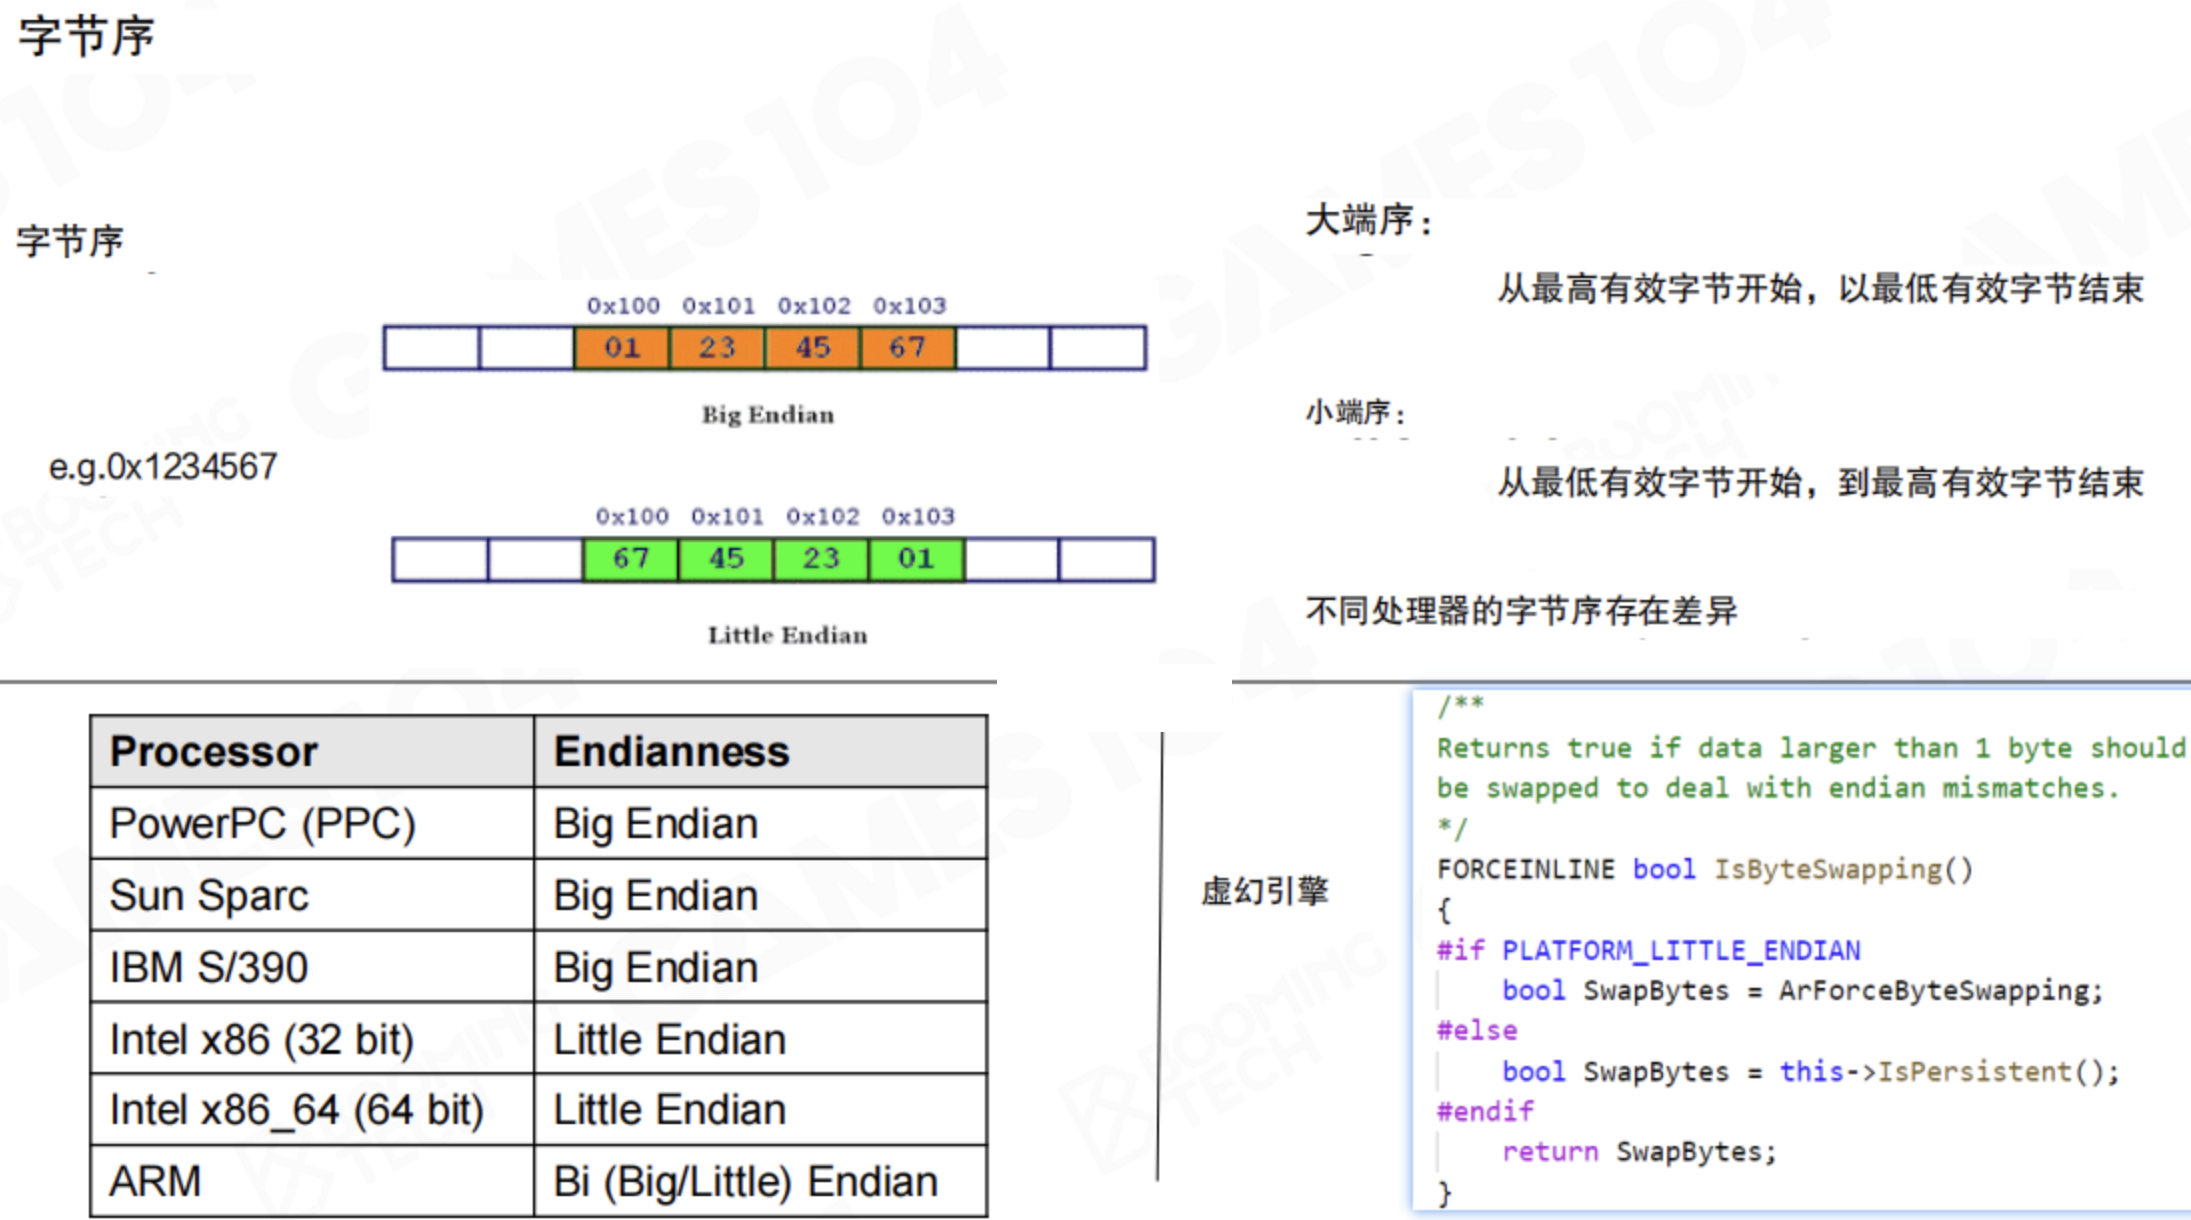Click the 虚幻引擎 label

tap(1264, 890)
